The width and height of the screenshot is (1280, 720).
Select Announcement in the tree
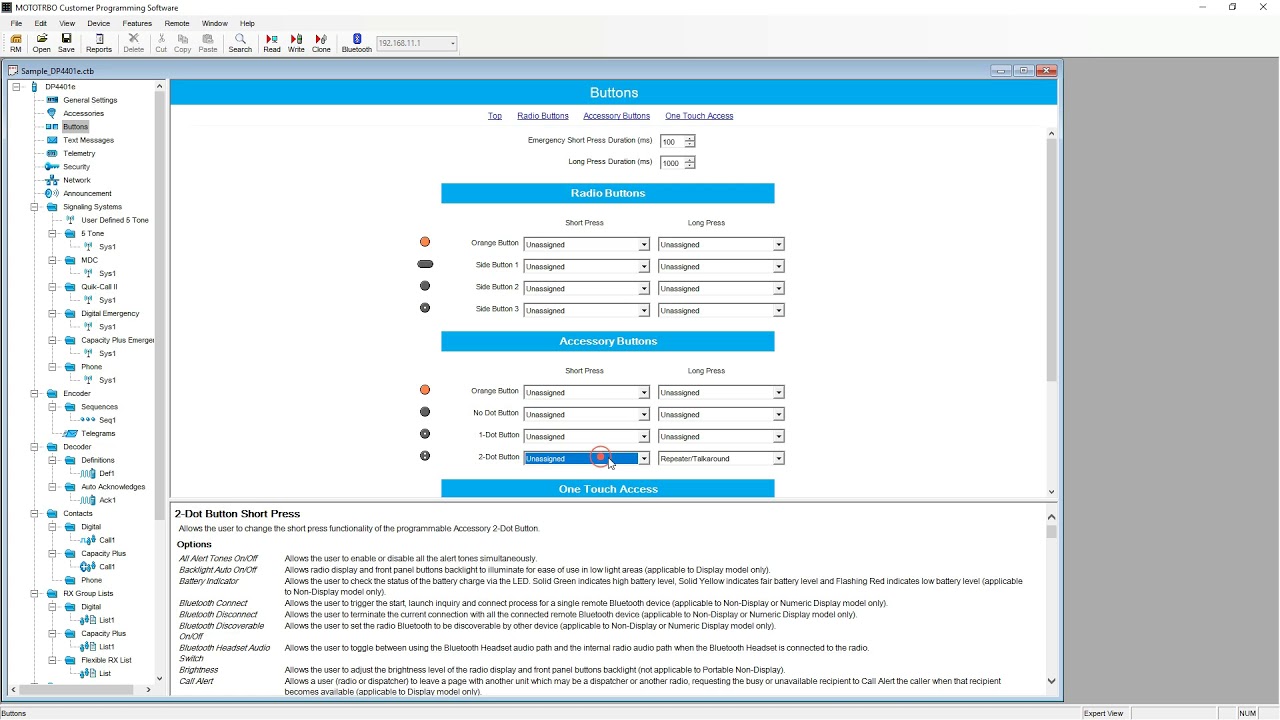[x=87, y=193]
